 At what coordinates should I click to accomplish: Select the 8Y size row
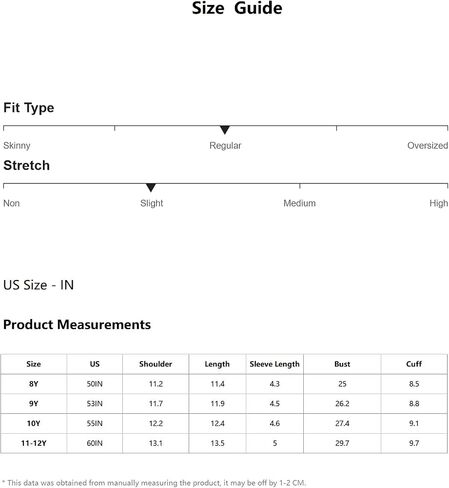point(224,384)
